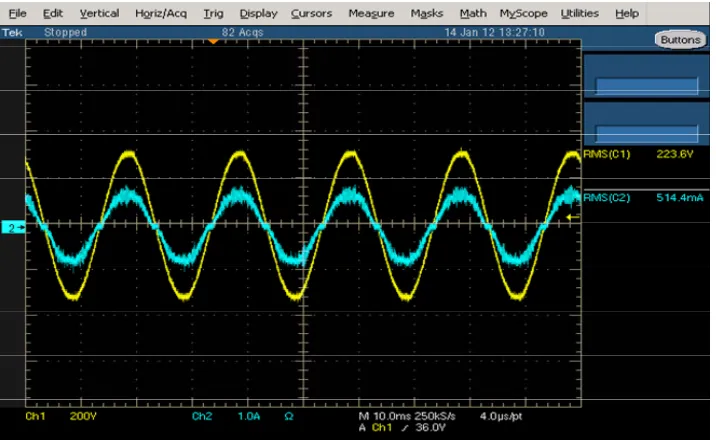
Task: Click the Tek logo label
Action: (x=12, y=32)
